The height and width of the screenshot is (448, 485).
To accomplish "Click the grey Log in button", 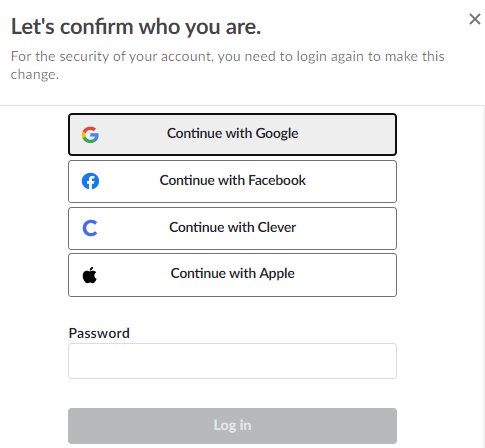I will pos(232,426).
